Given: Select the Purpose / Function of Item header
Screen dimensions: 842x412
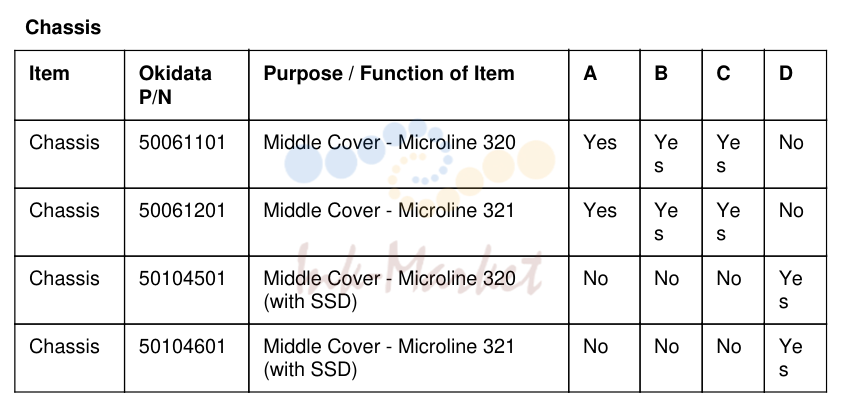Looking at the screenshot, I should click(x=389, y=74).
